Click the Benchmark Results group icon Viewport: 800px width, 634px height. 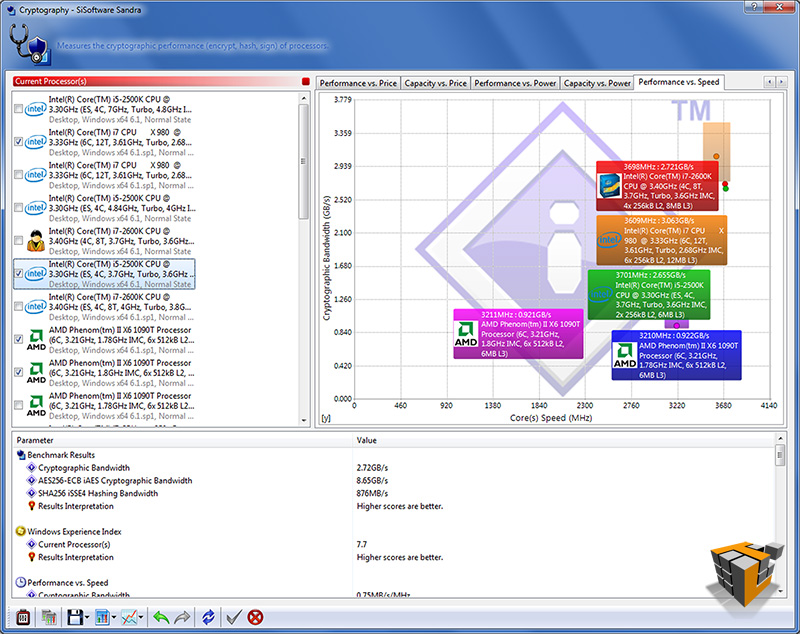pyautogui.click(x=21, y=454)
